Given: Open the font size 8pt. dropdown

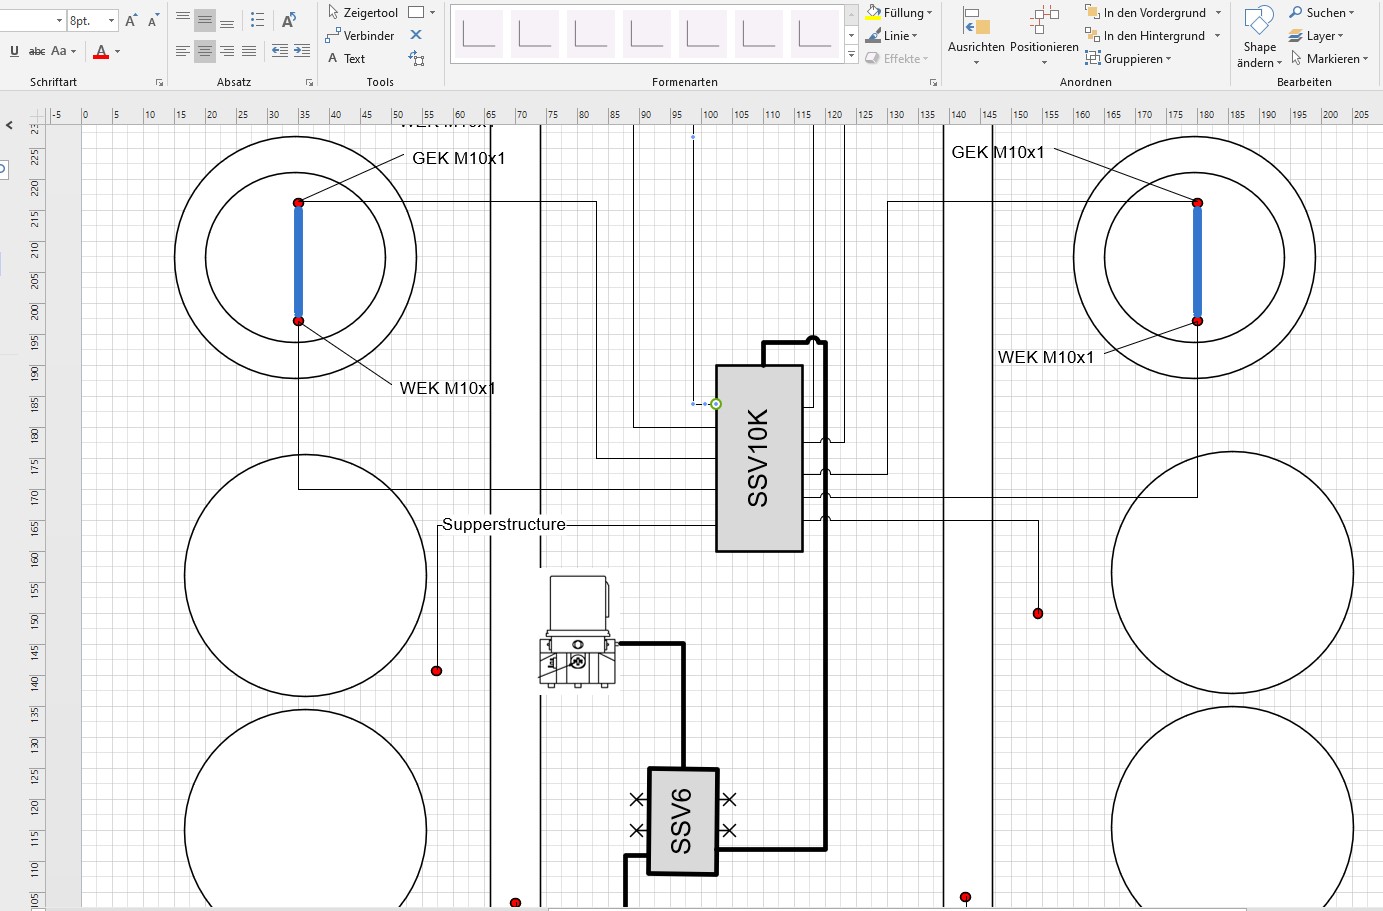Looking at the screenshot, I should click(x=111, y=20).
